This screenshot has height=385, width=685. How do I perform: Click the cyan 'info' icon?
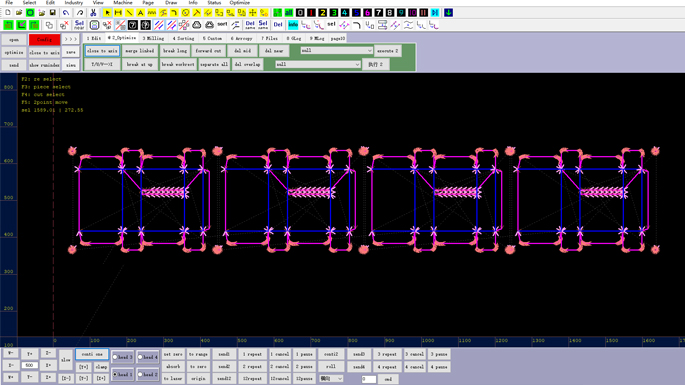pyautogui.click(x=293, y=25)
